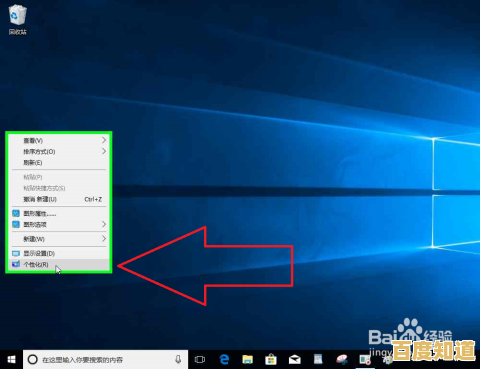Expand the 图形选项 graphics options submenu
The image size is (480, 369).
point(59,224)
